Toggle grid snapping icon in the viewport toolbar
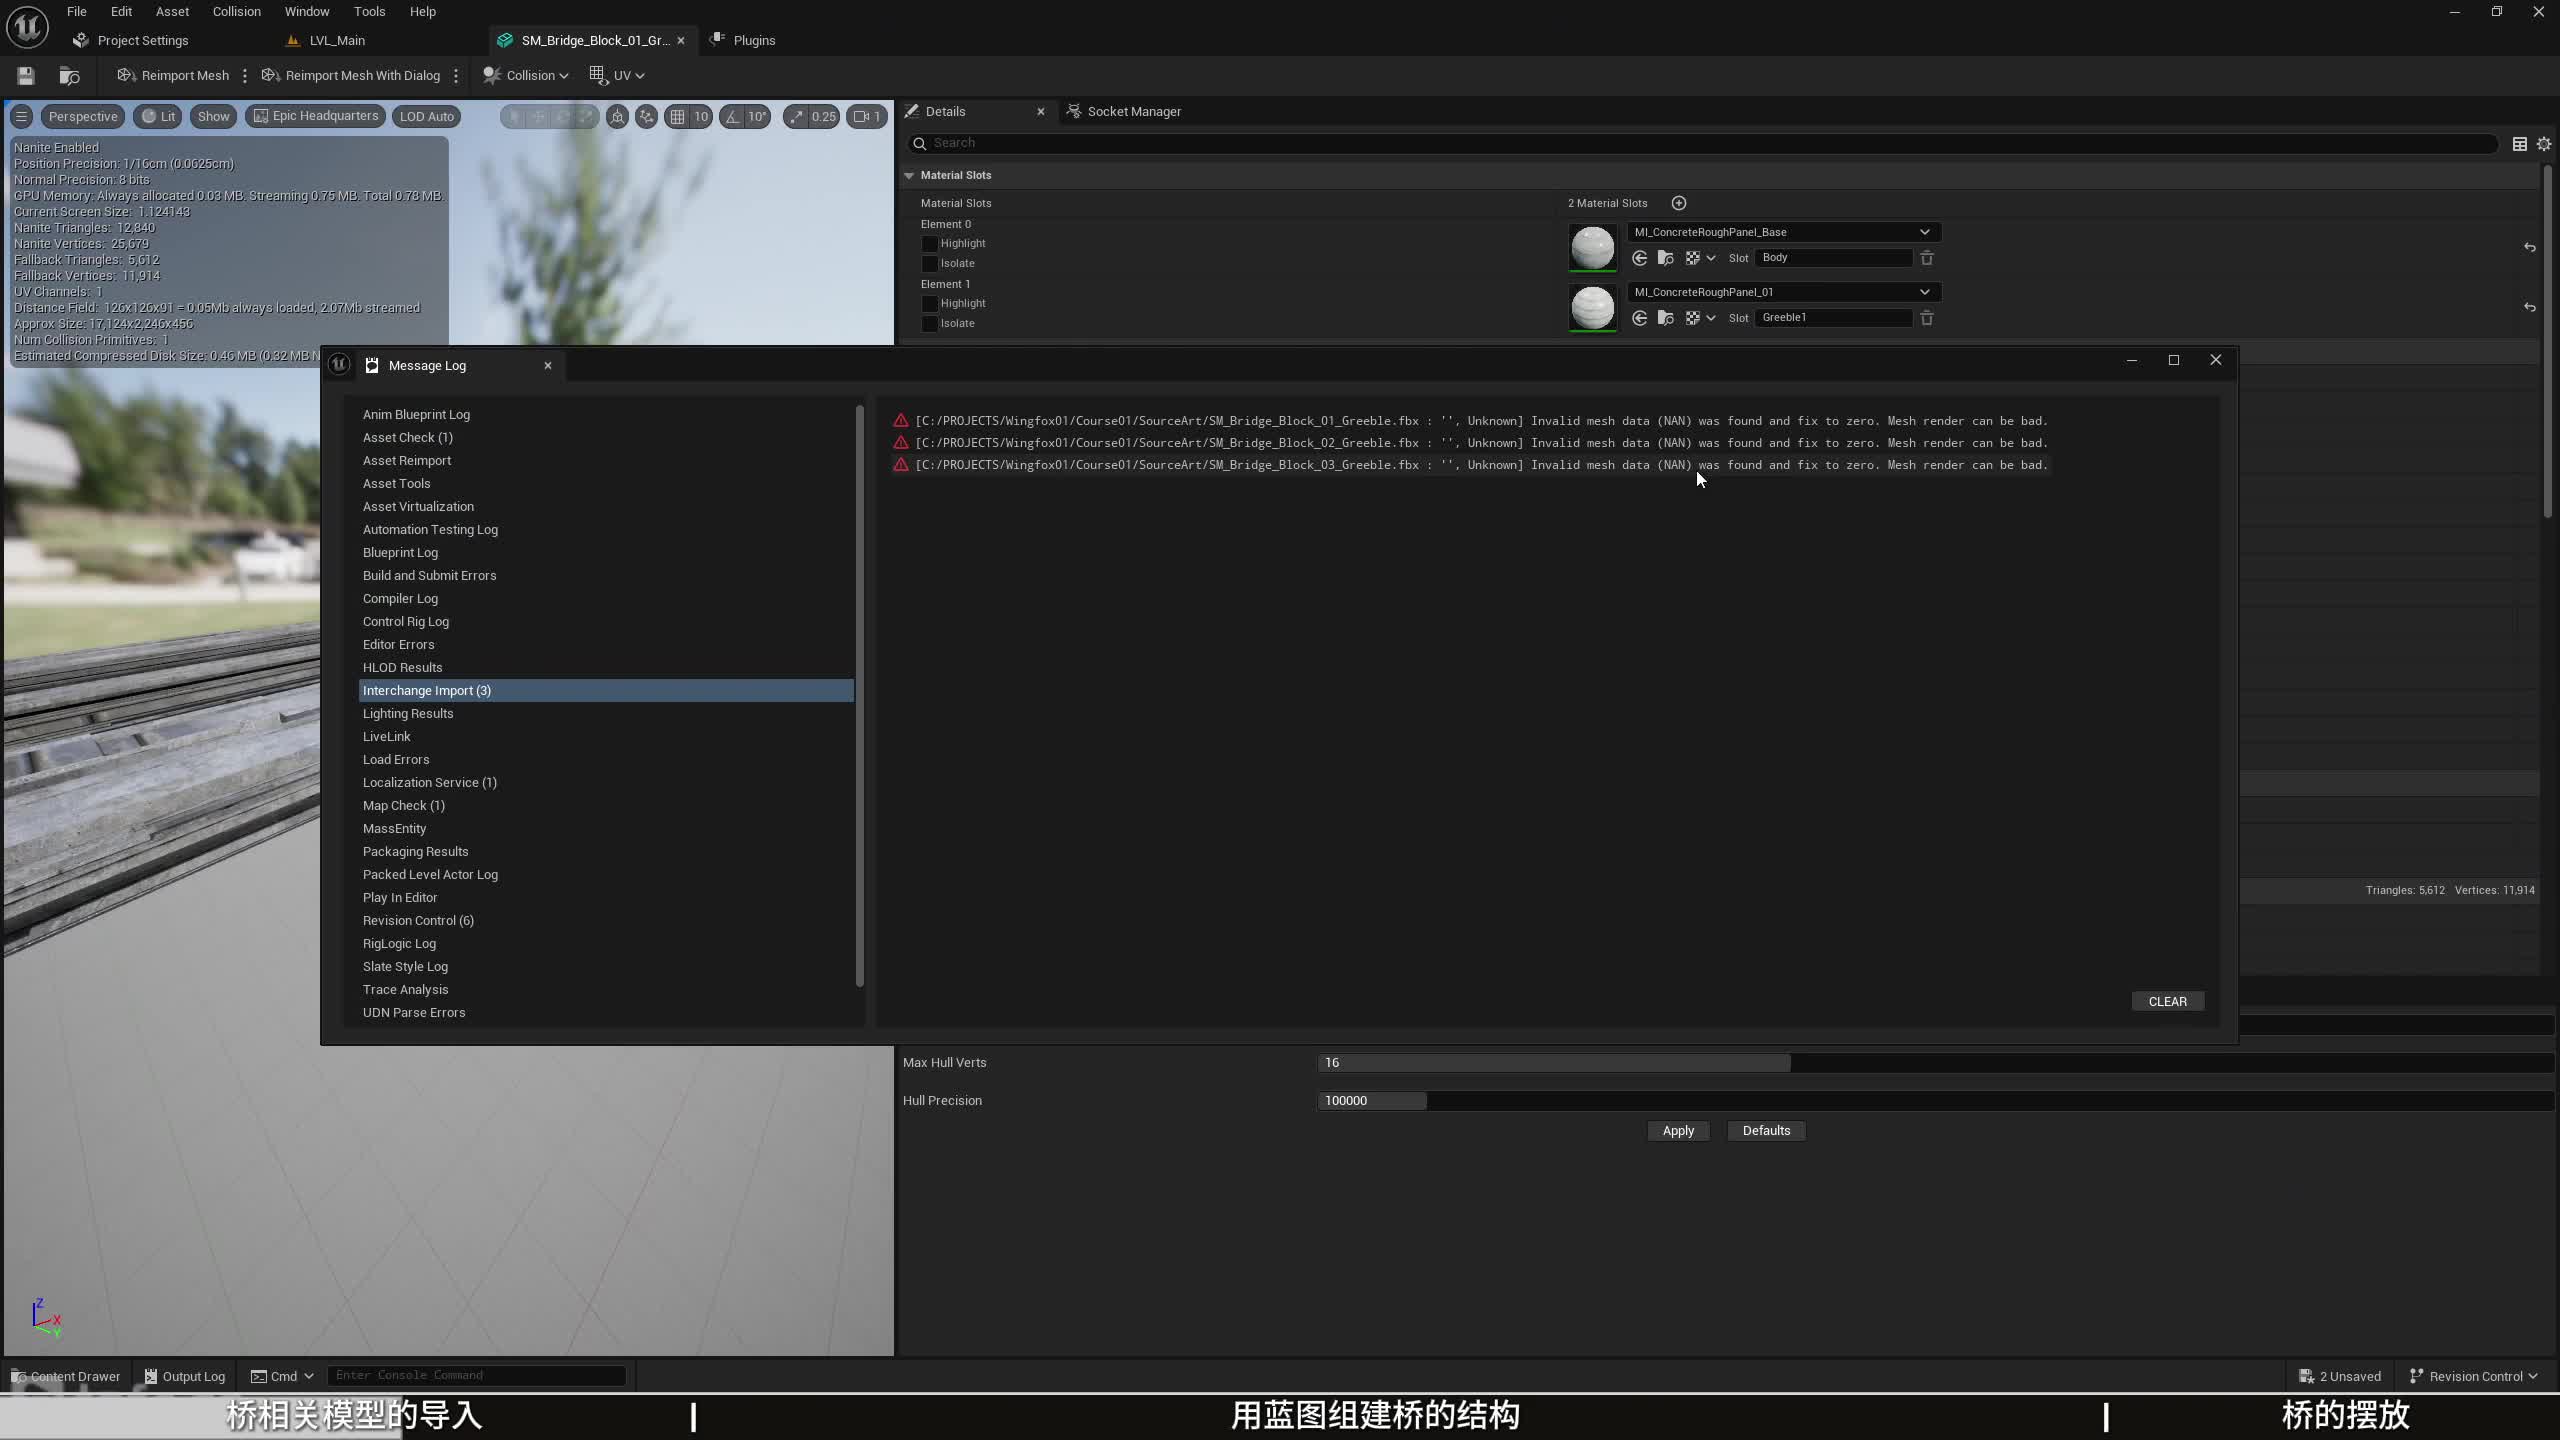2560x1440 pixels. click(678, 117)
